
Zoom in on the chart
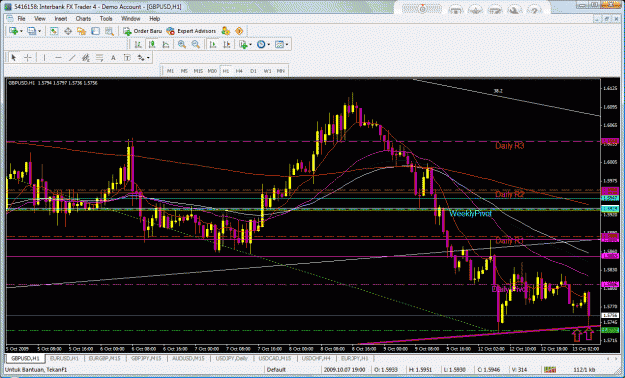[182, 45]
